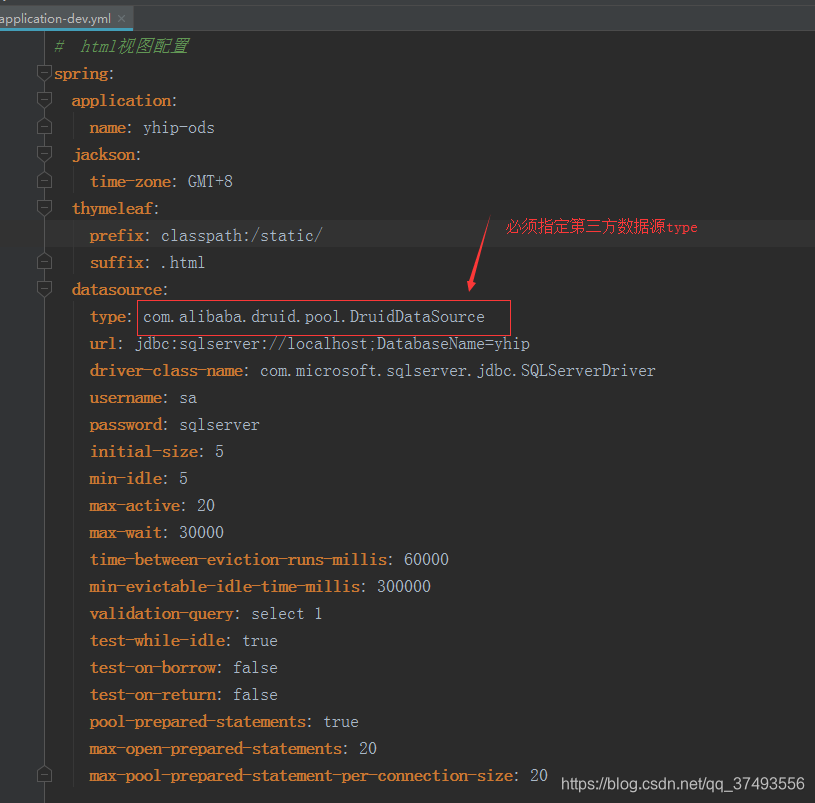
Task: Click the html视图配置 comment line
Action: [122, 46]
